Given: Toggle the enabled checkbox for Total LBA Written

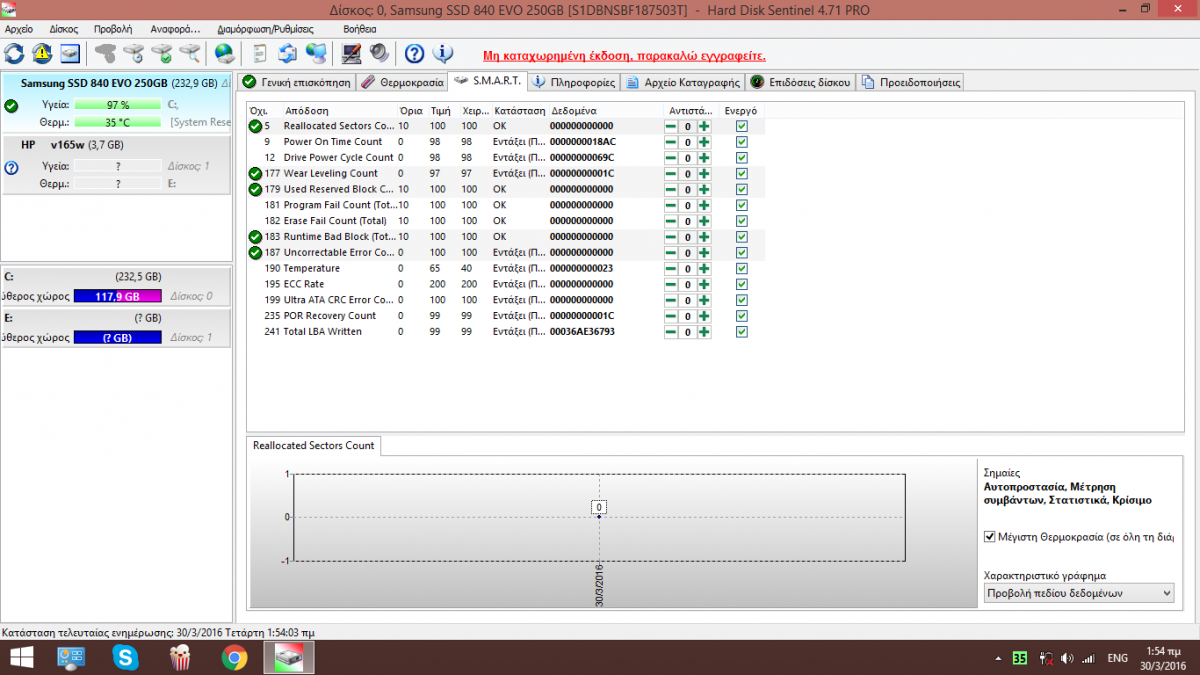Looking at the screenshot, I should 741,332.
